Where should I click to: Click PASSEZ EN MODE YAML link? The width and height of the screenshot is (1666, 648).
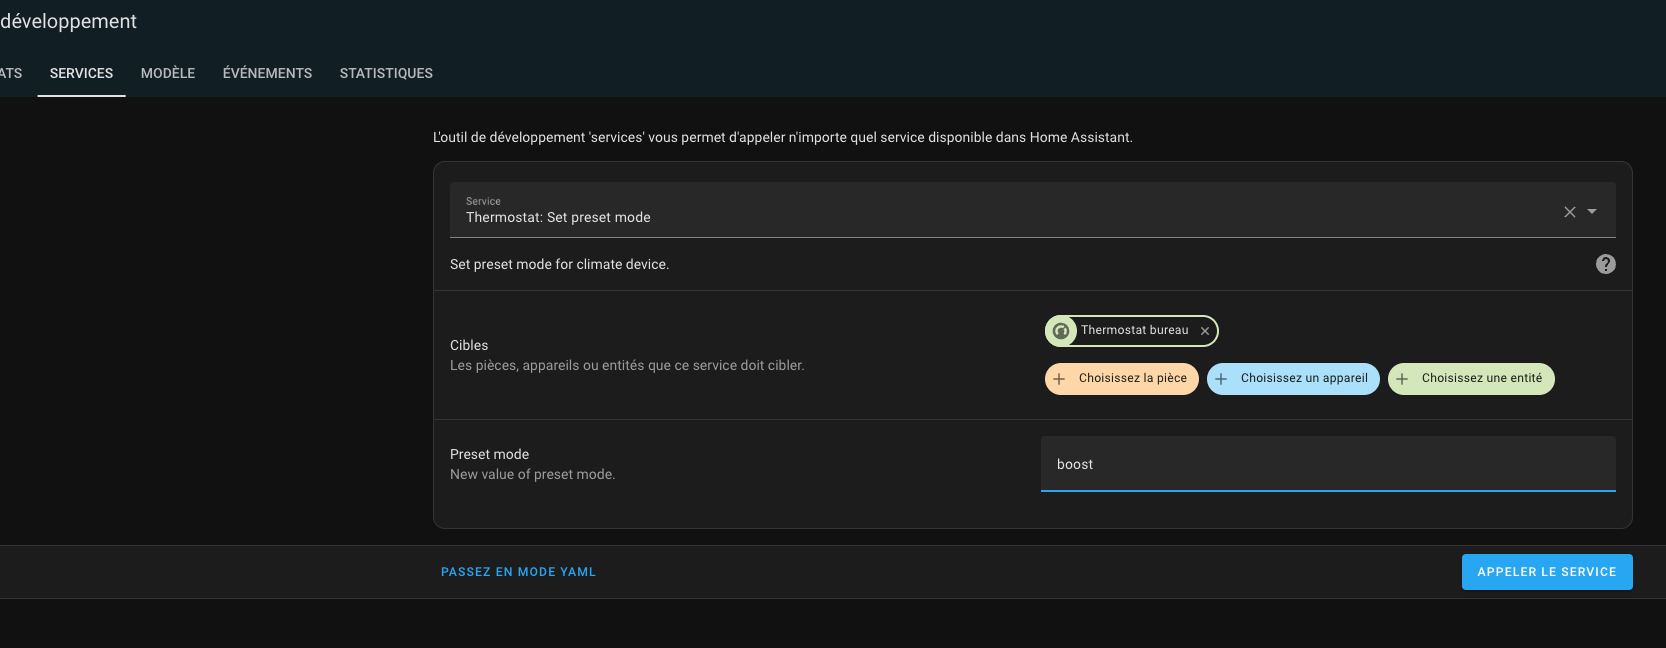click(518, 572)
